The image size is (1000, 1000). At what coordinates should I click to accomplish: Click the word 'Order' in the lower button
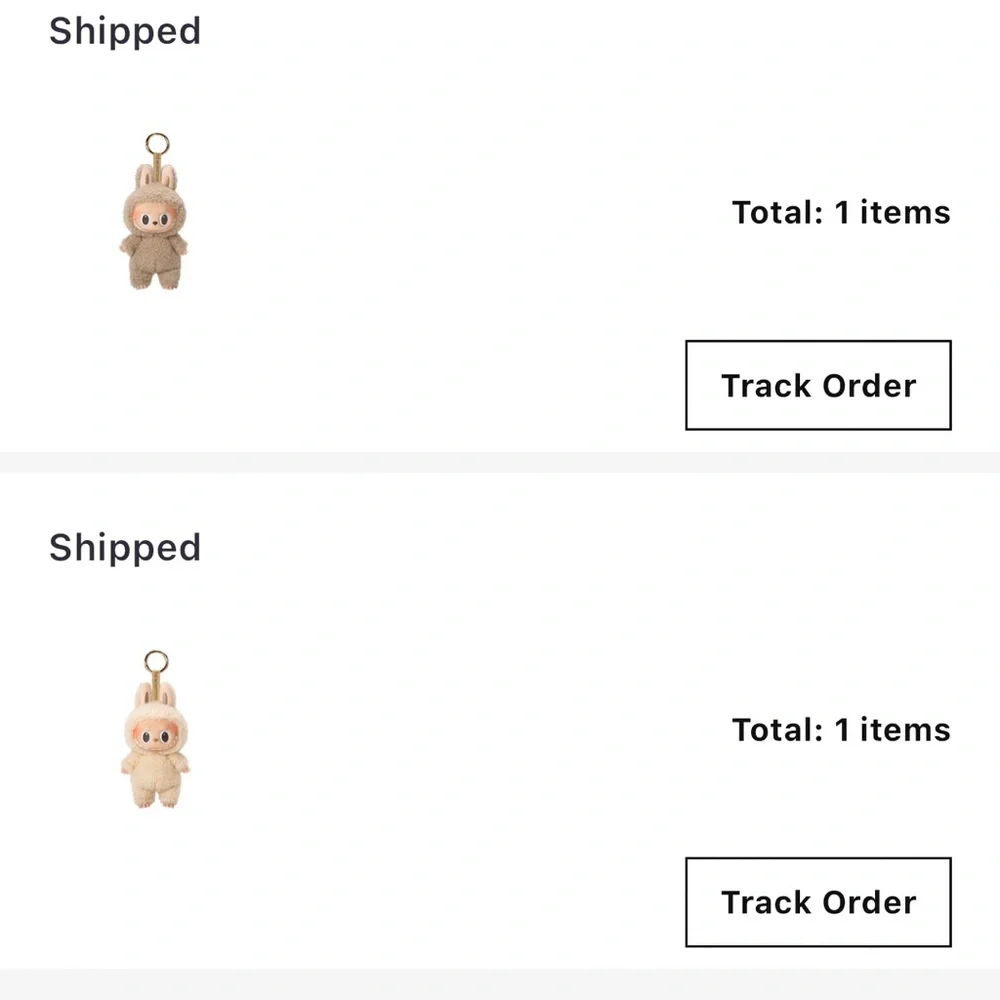868,902
